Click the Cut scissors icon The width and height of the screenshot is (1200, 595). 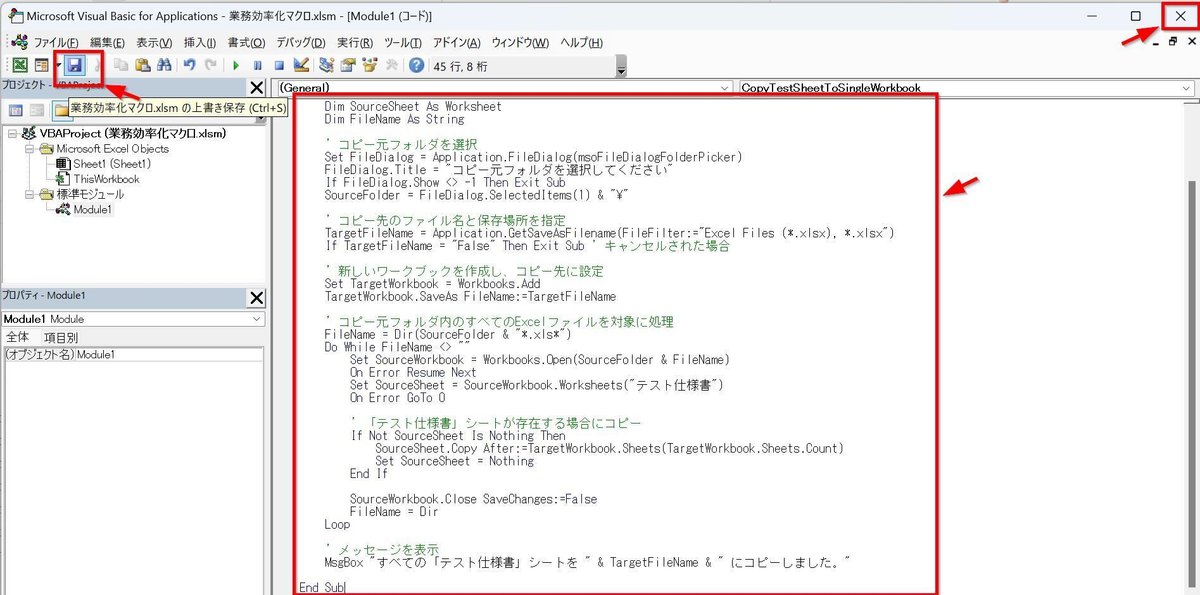(96, 65)
